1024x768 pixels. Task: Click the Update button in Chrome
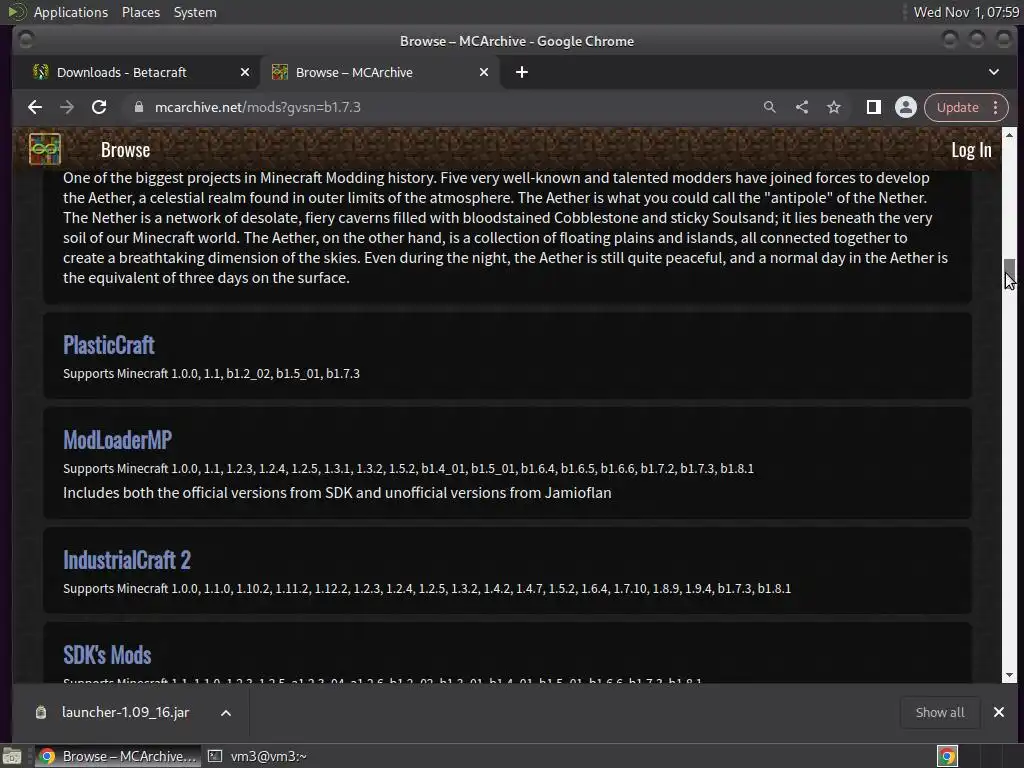pyautogui.click(x=957, y=107)
